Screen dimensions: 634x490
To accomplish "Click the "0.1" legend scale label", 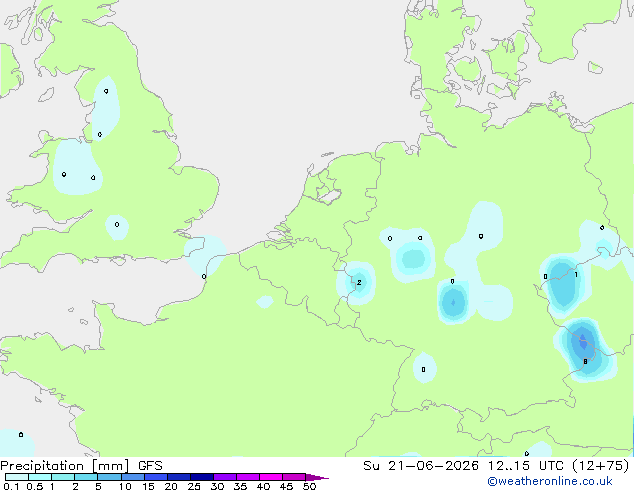I will (x=11, y=486).
